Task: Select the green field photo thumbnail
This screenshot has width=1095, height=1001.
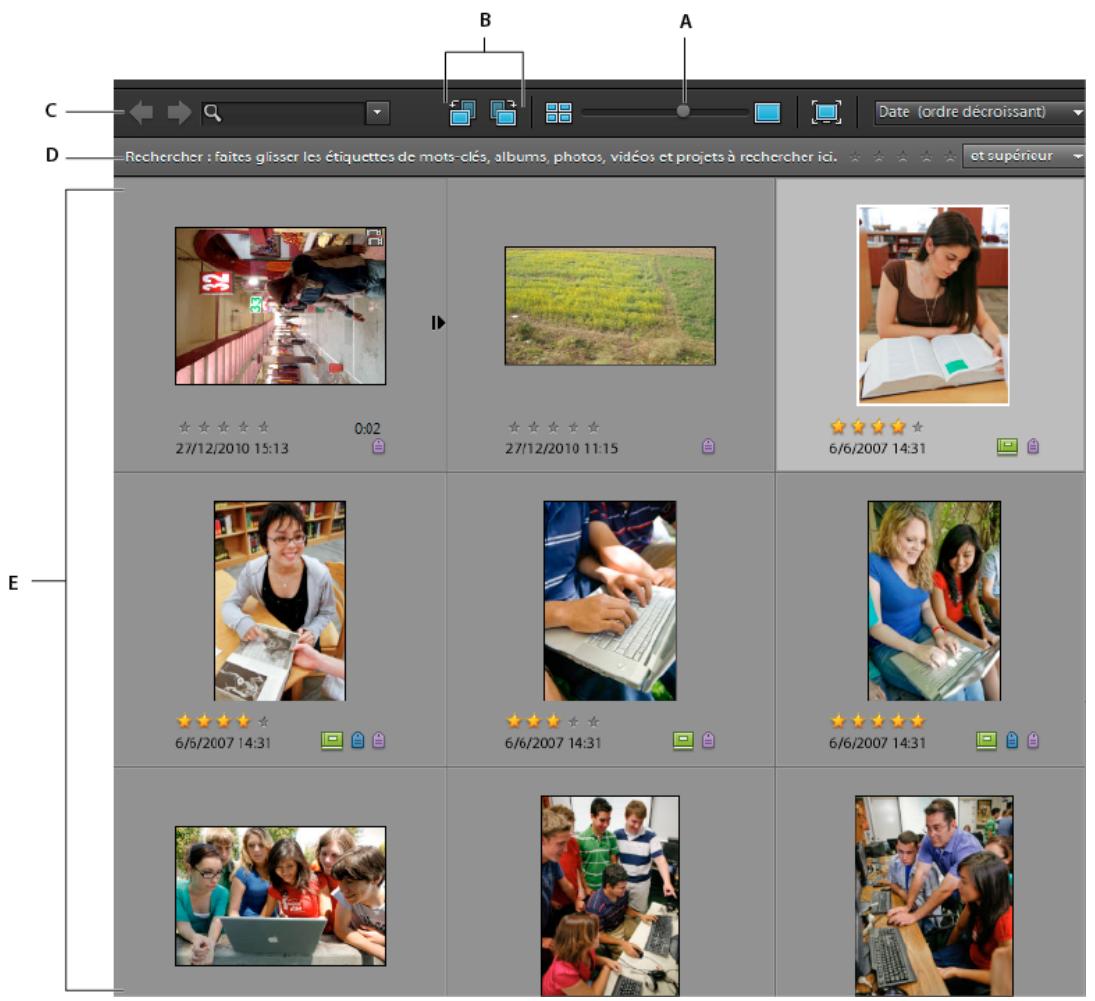Action: click(610, 306)
